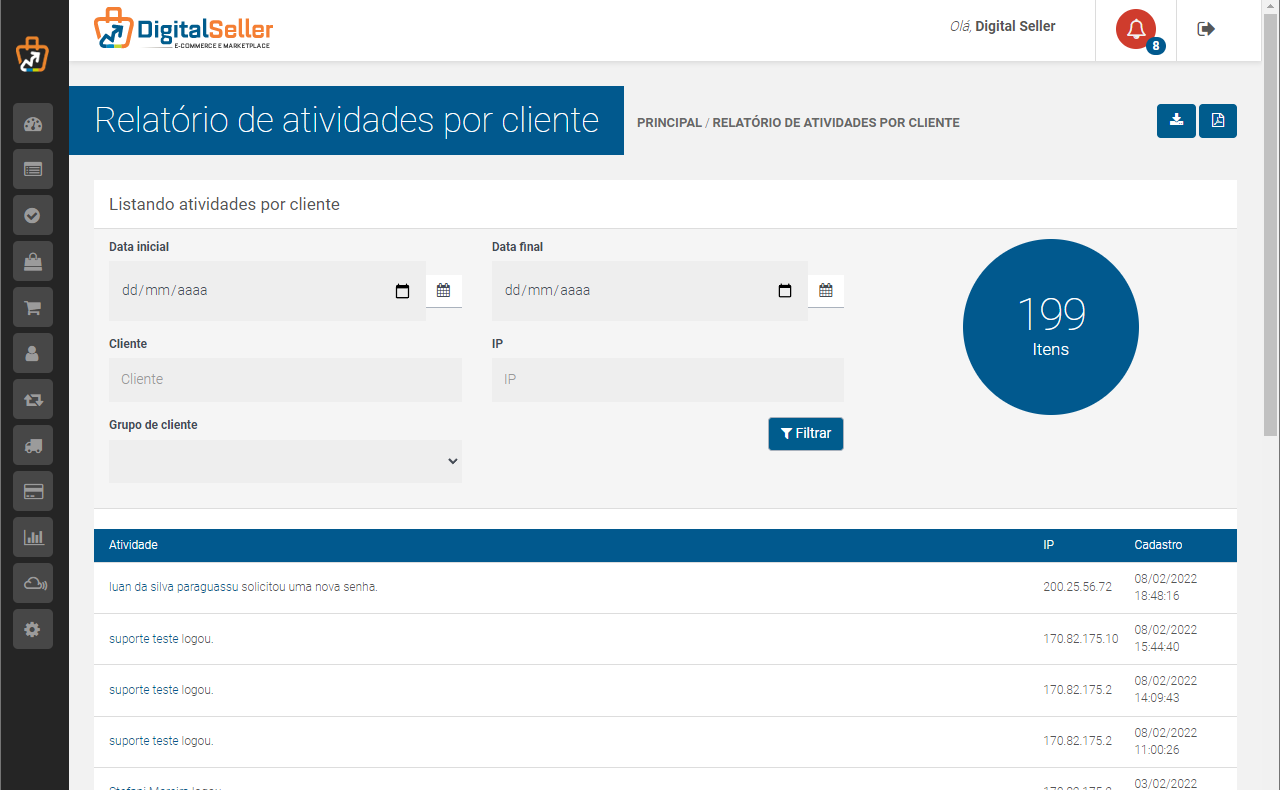Open the dashboard gauge icon in sidebar
This screenshot has height=790, width=1280.
coord(33,123)
